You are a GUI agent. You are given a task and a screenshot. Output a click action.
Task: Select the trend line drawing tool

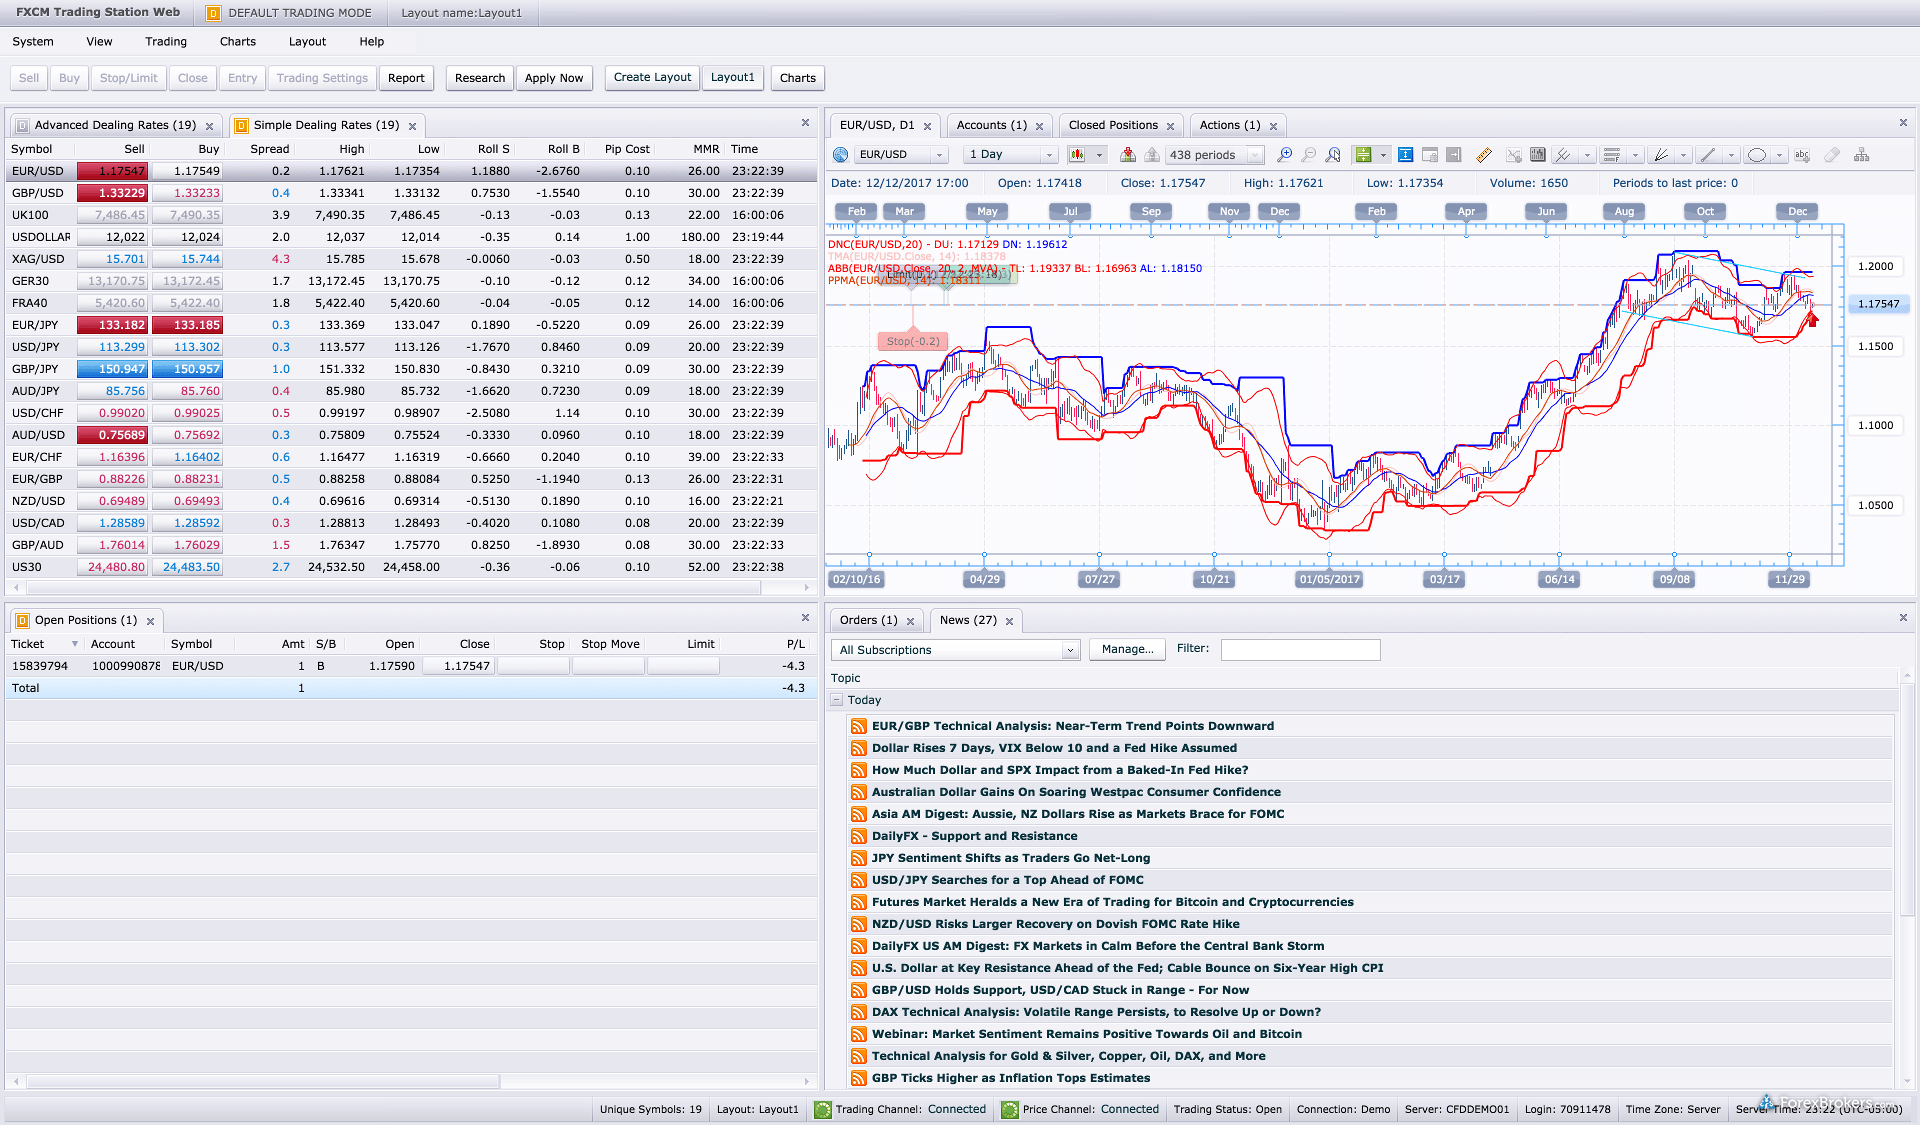pos(1708,155)
